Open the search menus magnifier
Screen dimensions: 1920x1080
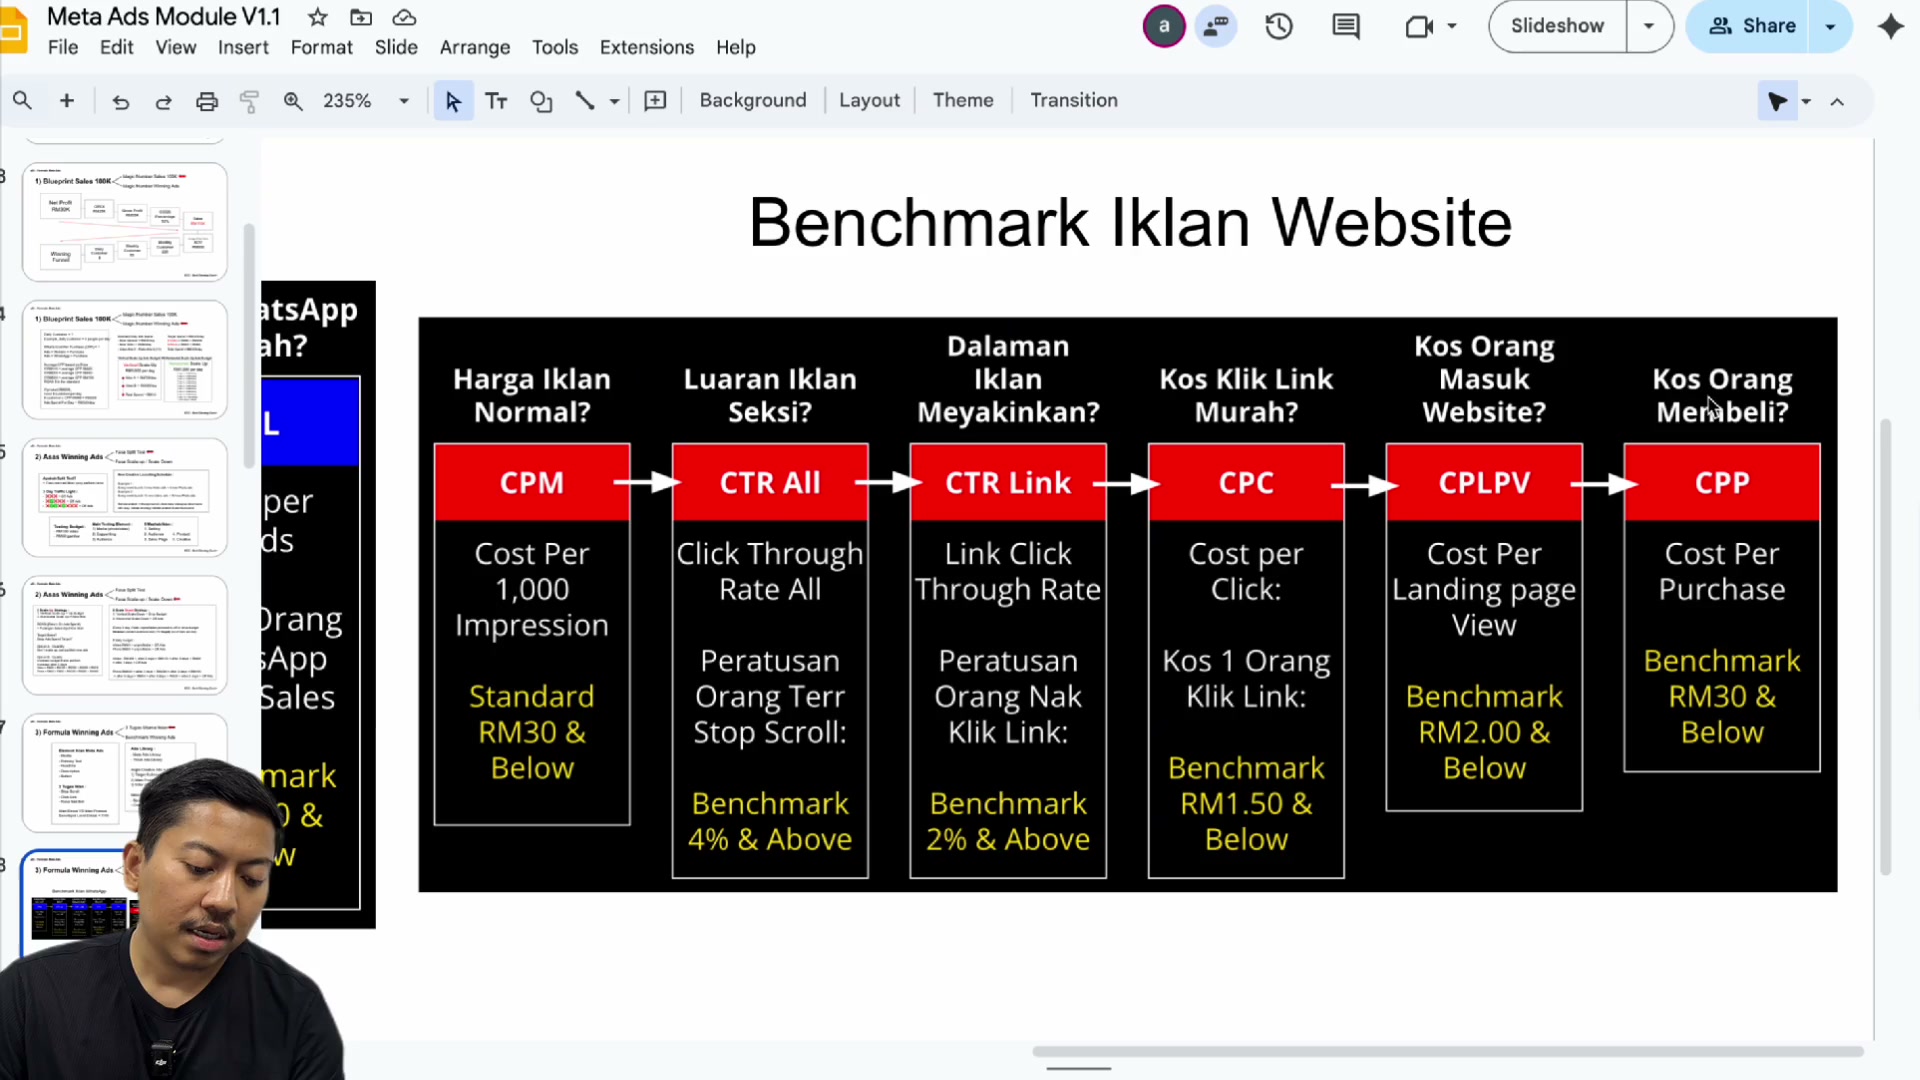pos(22,101)
